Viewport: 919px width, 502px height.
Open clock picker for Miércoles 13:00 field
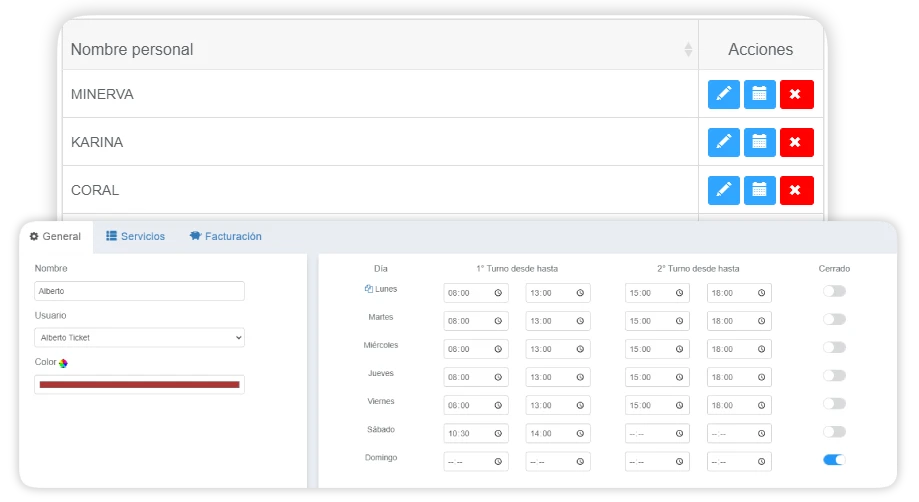(580, 349)
